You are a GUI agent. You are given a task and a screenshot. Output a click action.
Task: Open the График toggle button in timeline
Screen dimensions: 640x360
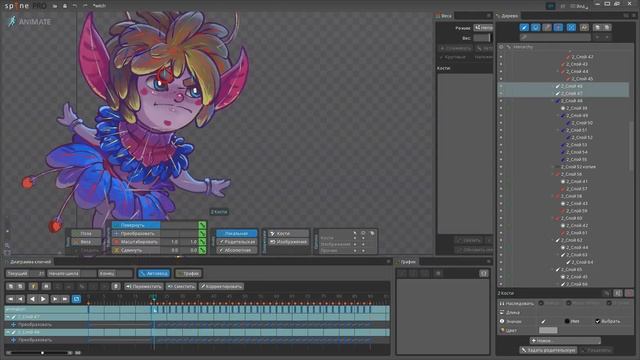click(189, 273)
